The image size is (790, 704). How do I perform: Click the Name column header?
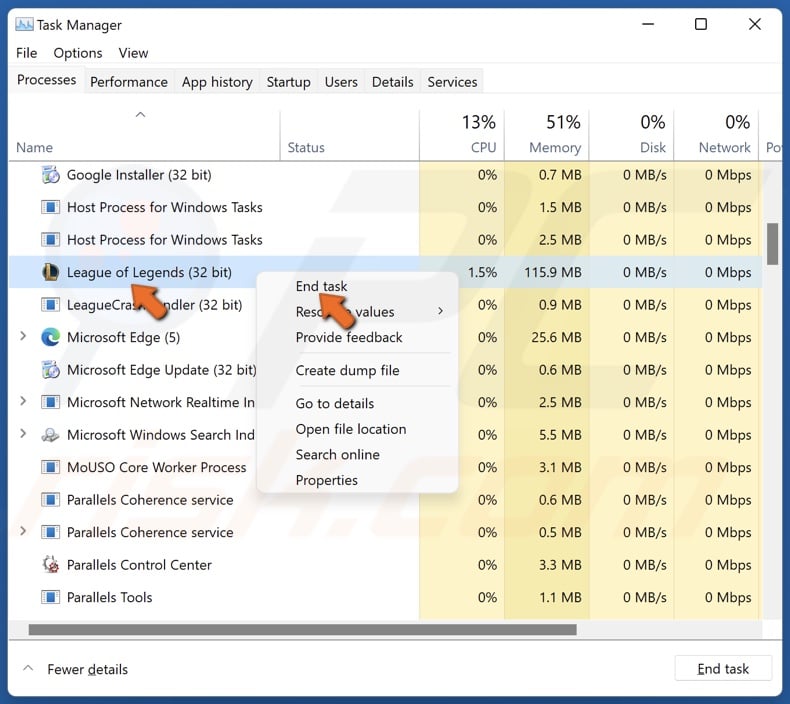[x=144, y=135]
